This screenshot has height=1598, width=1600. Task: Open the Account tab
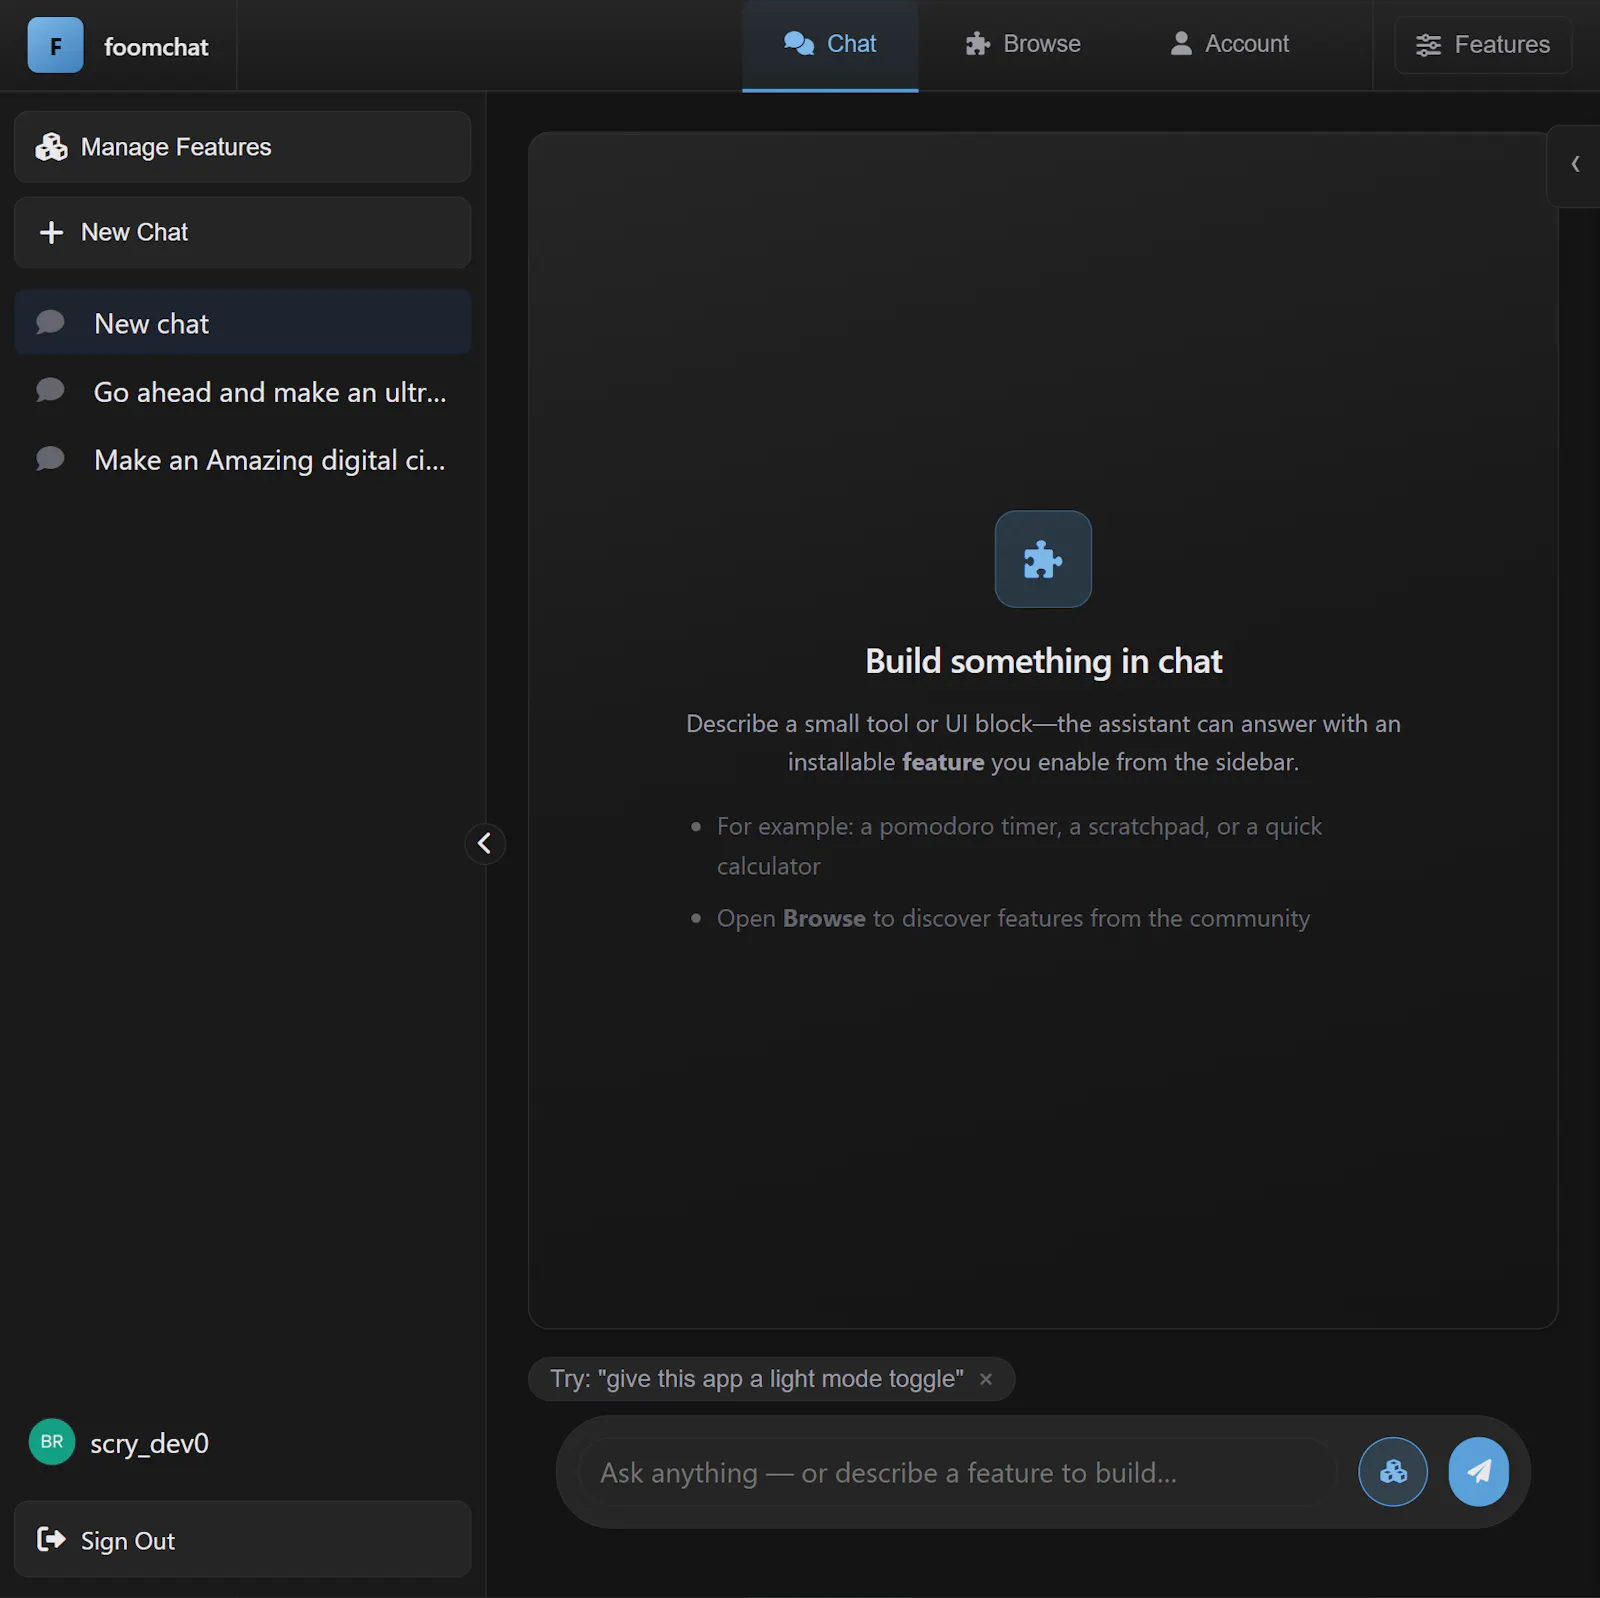click(1230, 44)
